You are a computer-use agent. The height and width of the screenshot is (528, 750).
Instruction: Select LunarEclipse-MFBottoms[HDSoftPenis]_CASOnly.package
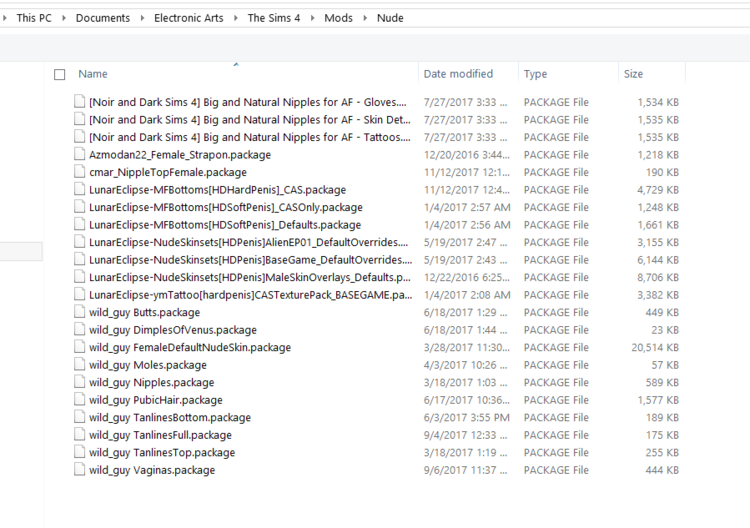[x=226, y=207]
